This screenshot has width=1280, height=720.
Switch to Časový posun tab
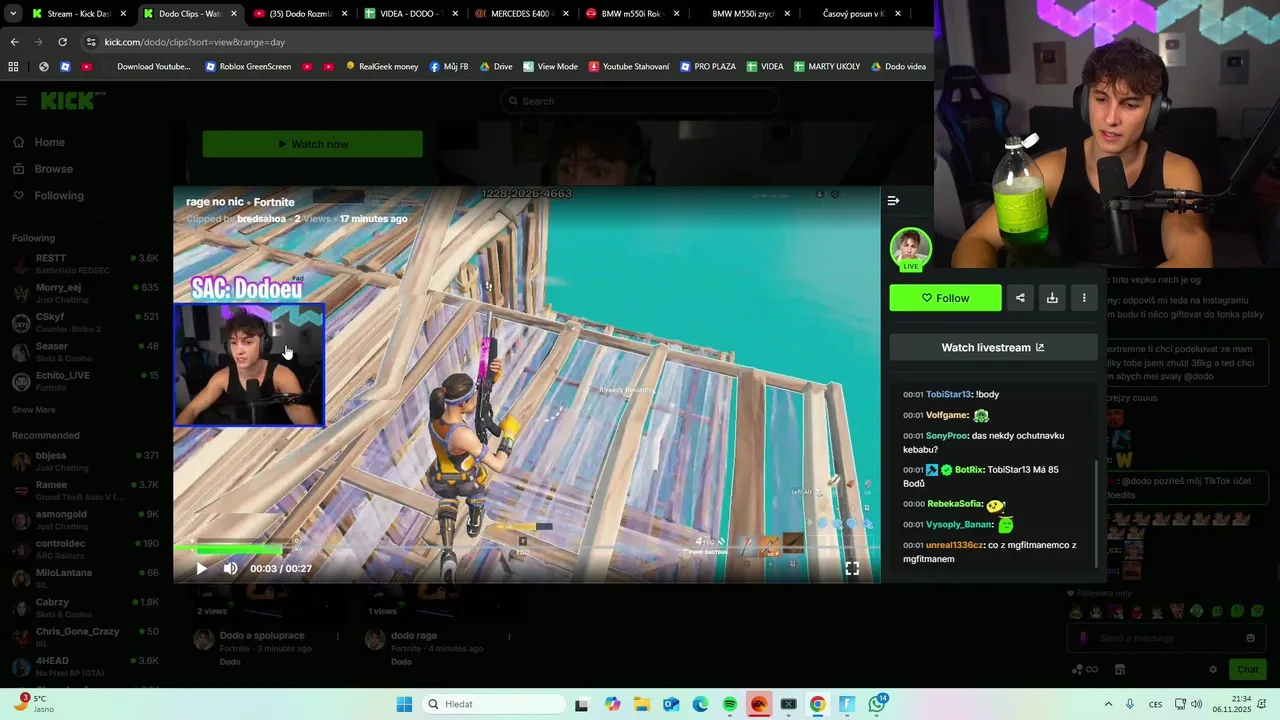[x=852, y=14]
